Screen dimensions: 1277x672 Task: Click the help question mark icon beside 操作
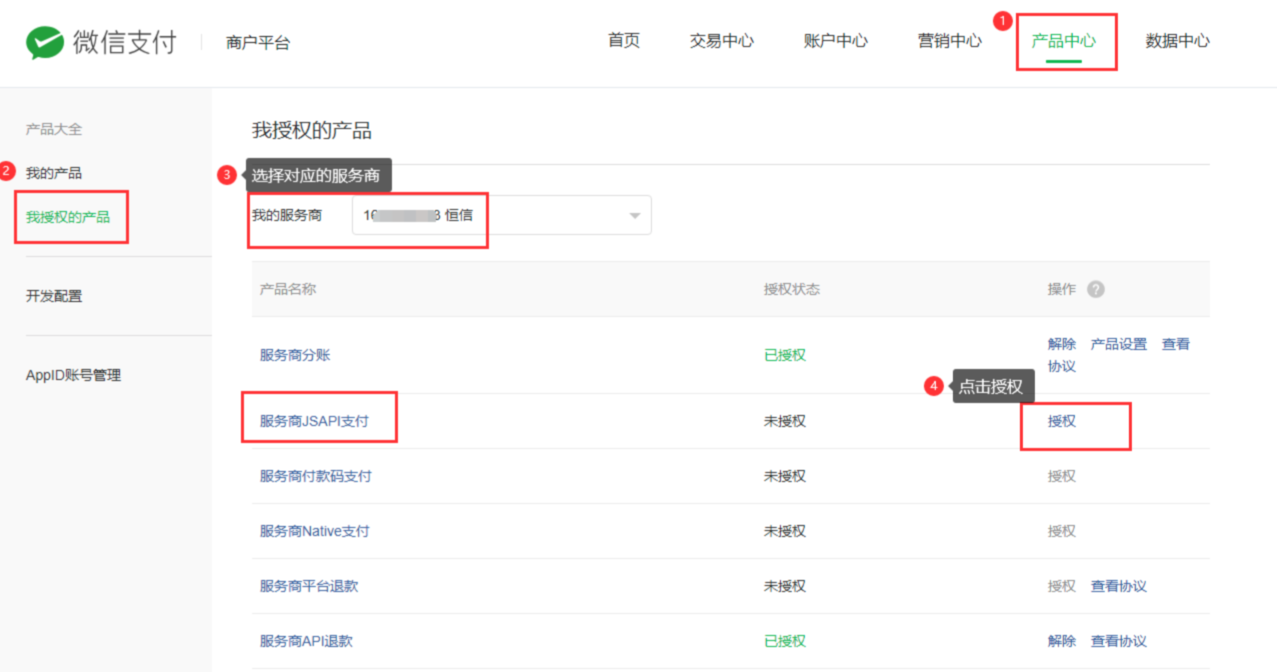1096,289
